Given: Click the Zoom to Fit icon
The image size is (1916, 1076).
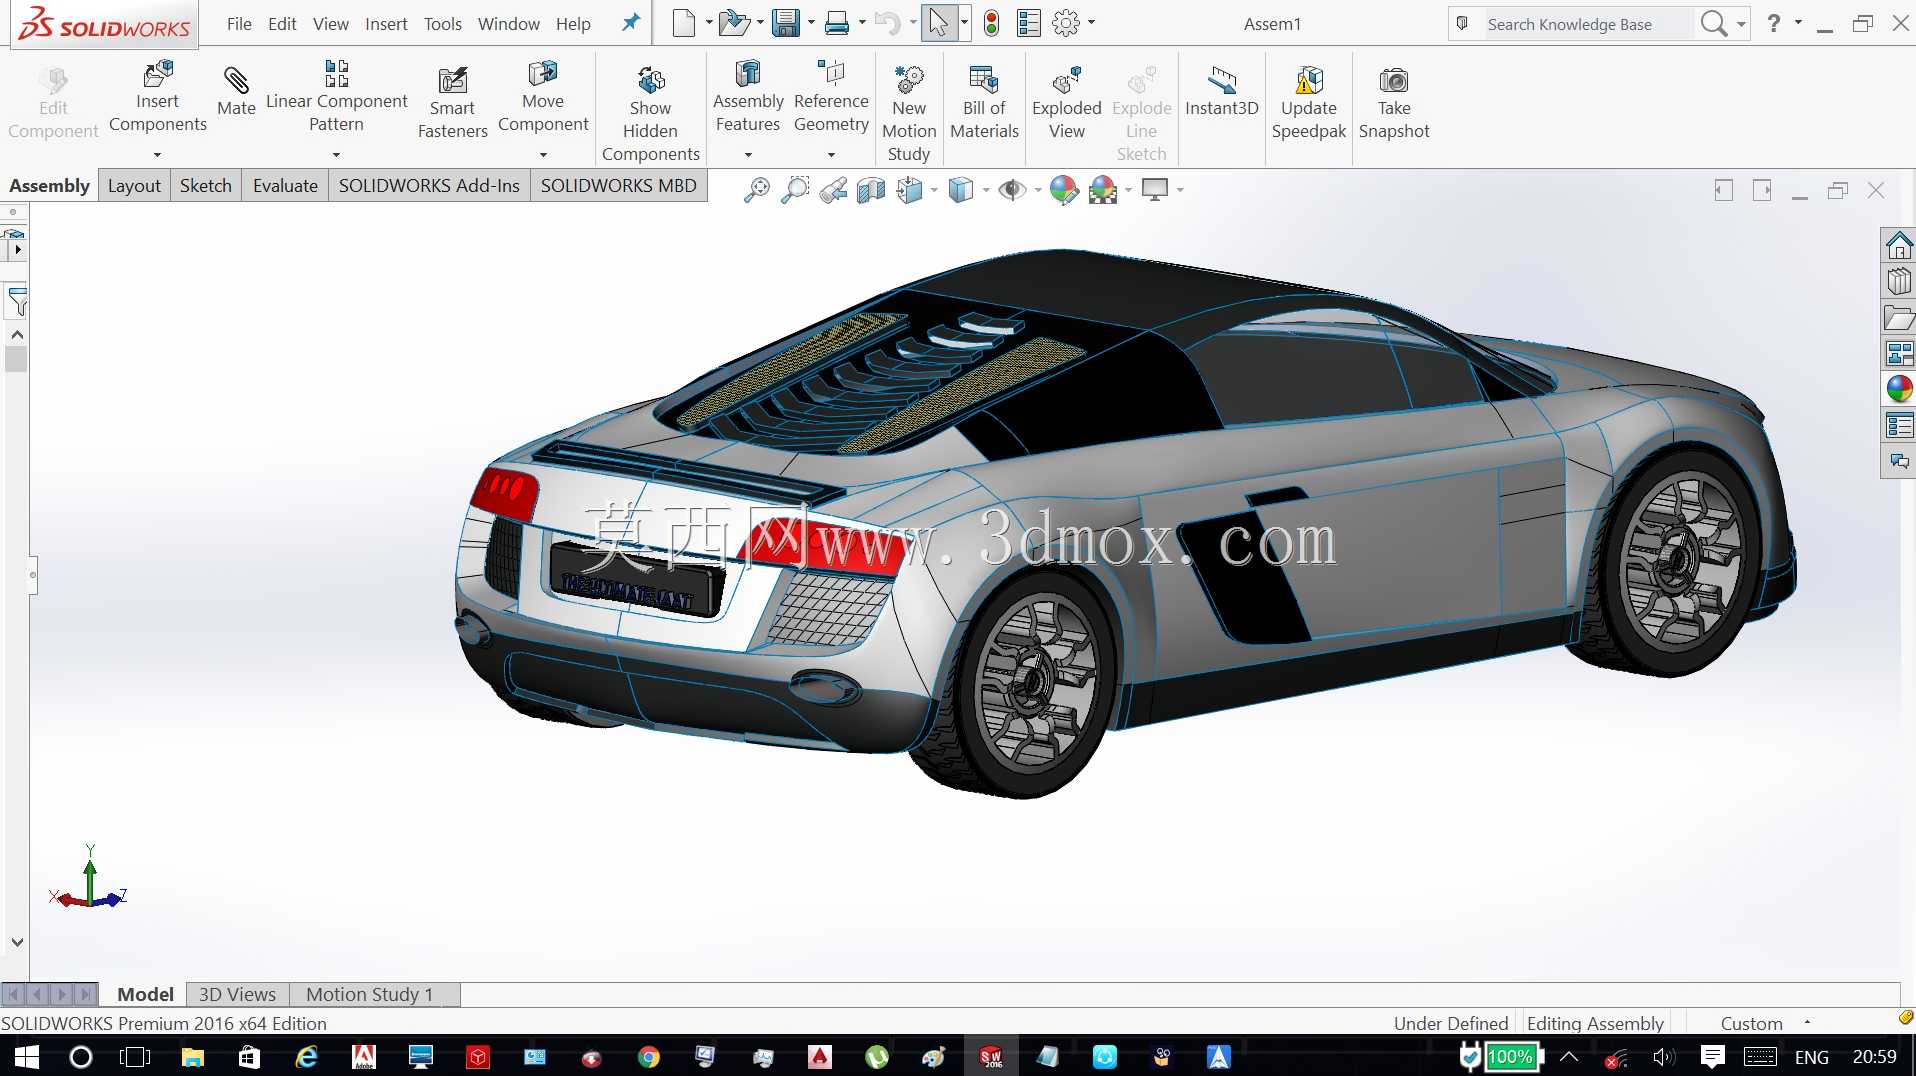Looking at the screenshot, I should (x=757, y=189).
